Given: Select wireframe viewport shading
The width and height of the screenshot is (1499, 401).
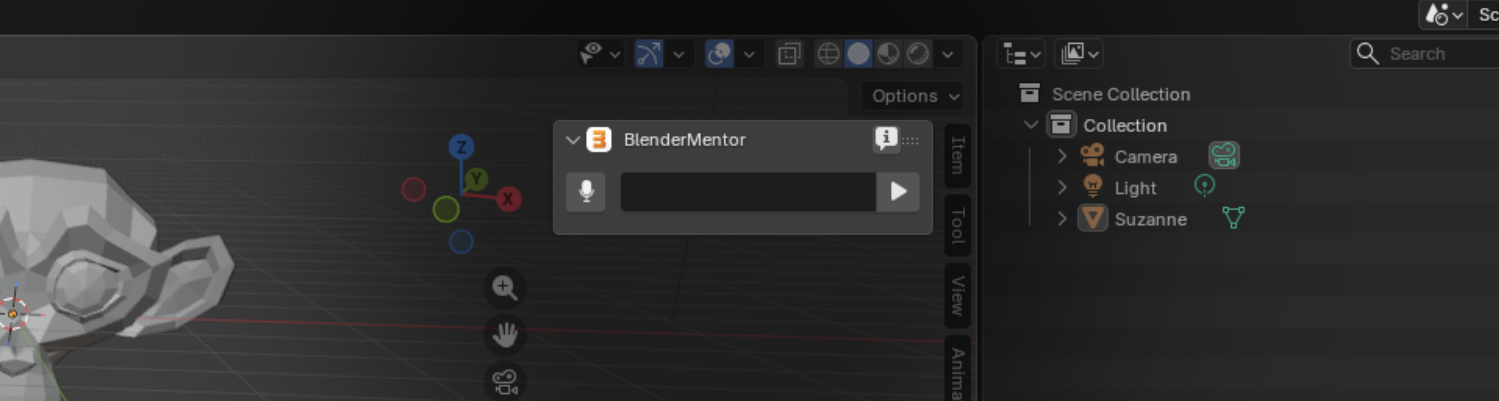Looking at the screenshot, I should click(x=828, y=53).
